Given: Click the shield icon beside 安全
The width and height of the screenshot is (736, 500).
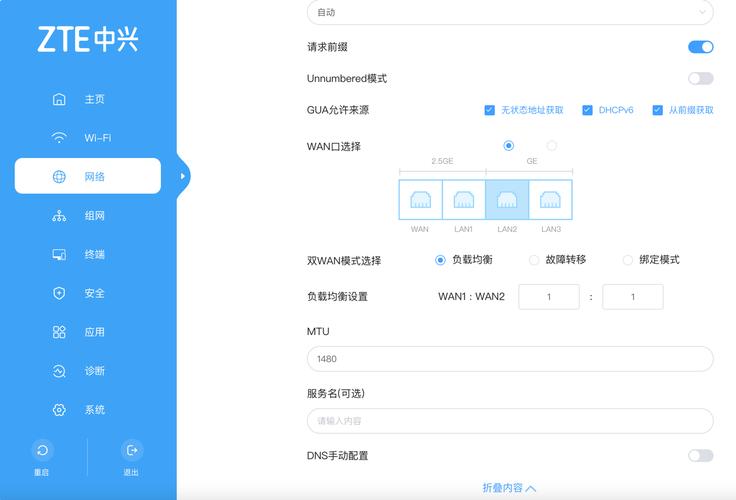Looking at the screenshot, I should click(59, 293).
